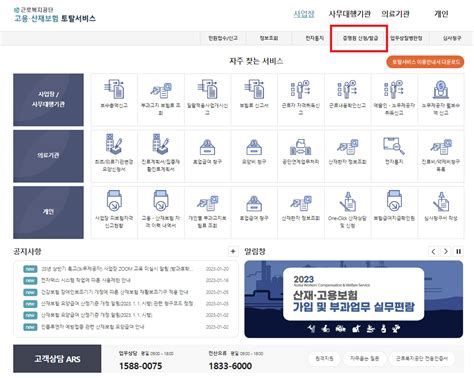
Task: Open the 정보조회 submenu
Action: [269, 38]
